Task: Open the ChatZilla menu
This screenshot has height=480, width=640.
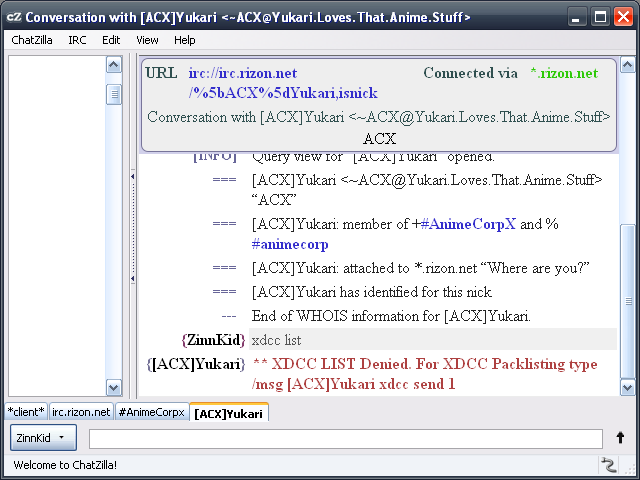Action: [32, 40]
